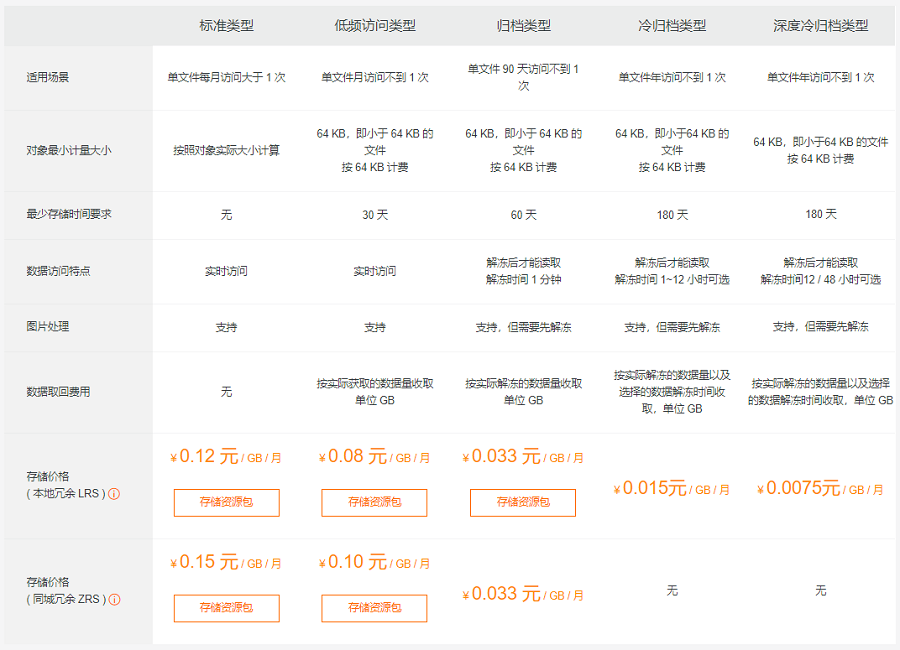Click the 单文件每月访问大于 1 次 cell

pos(226,78)
